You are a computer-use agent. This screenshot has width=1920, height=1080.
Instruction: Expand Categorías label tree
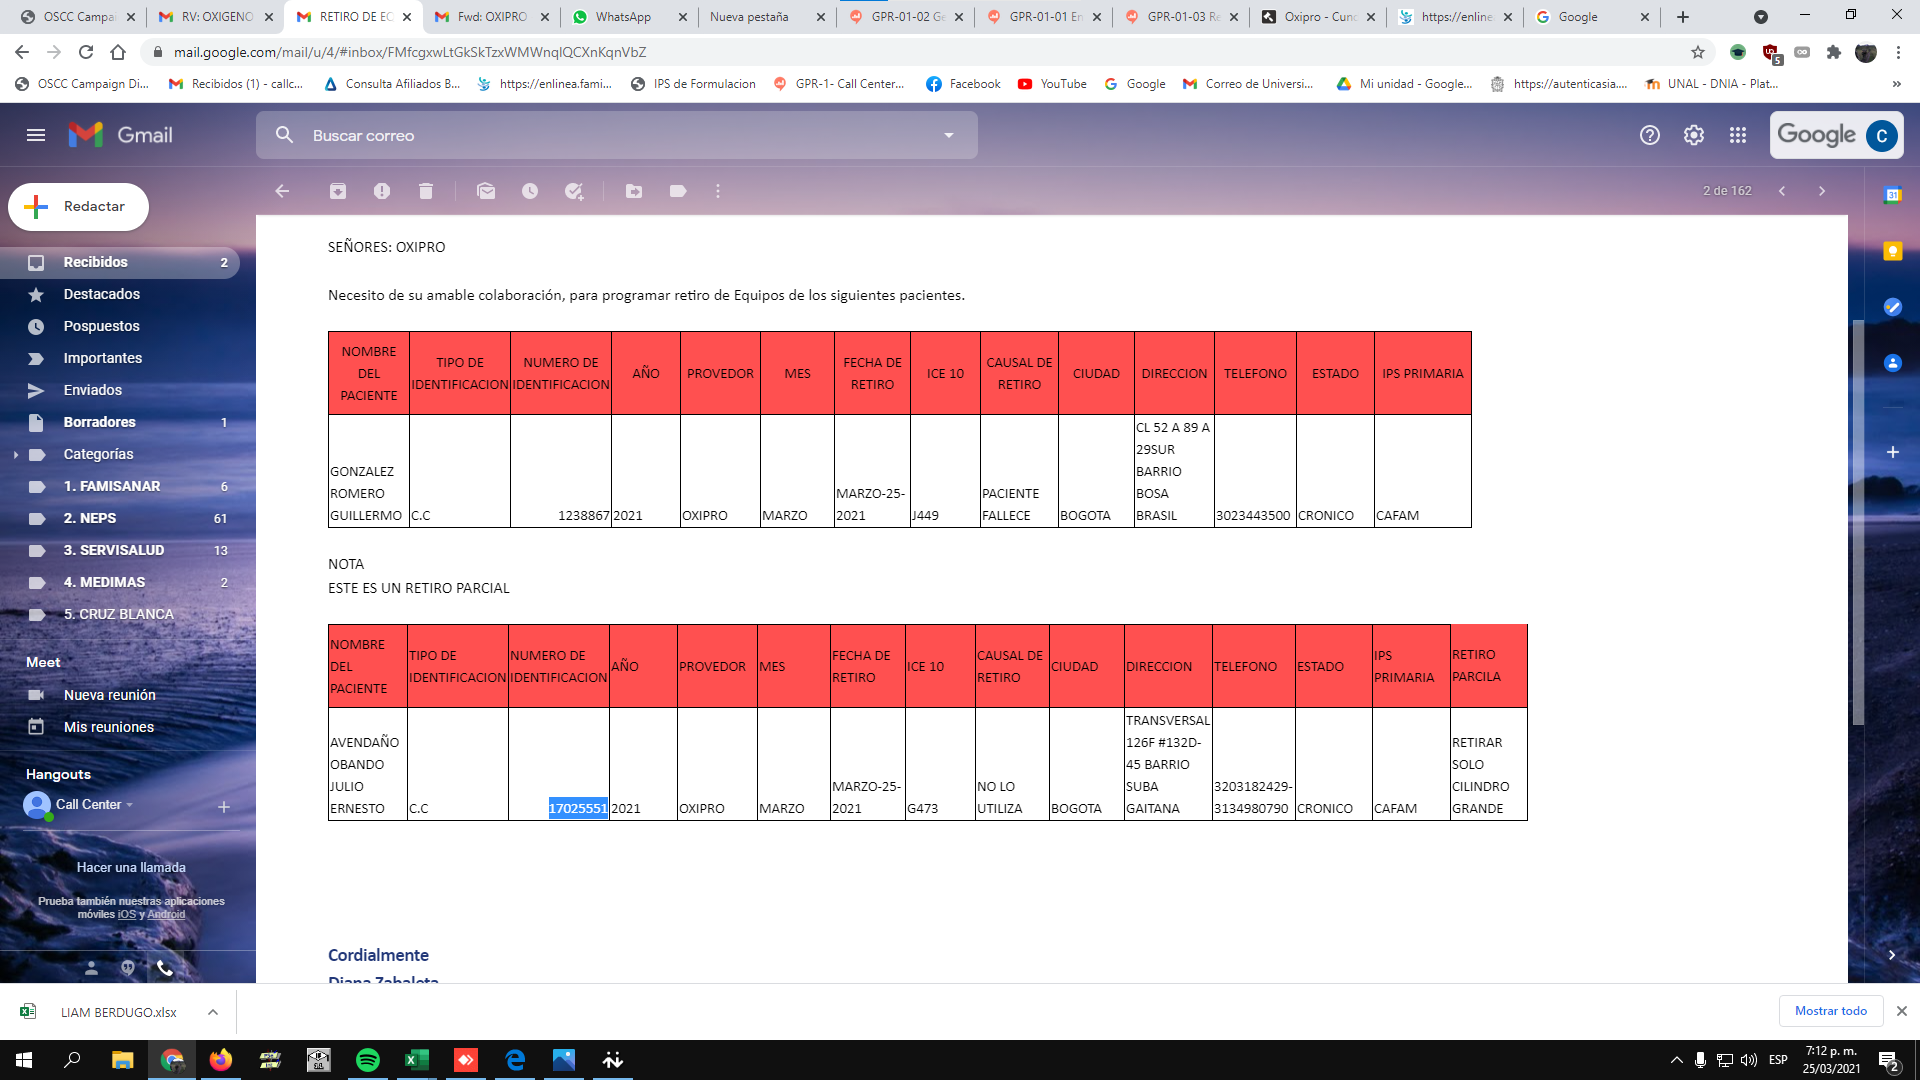pos(16,454)
